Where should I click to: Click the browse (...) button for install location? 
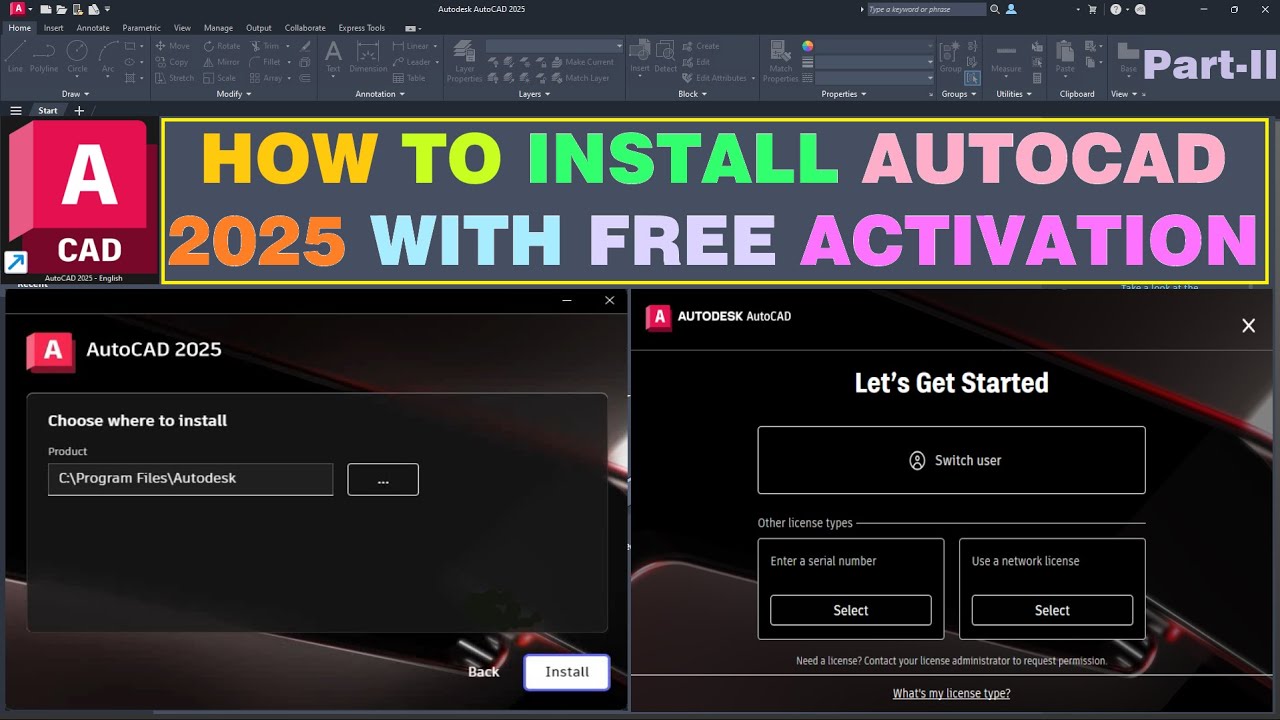pyautogui.click(x=383, y=479)
